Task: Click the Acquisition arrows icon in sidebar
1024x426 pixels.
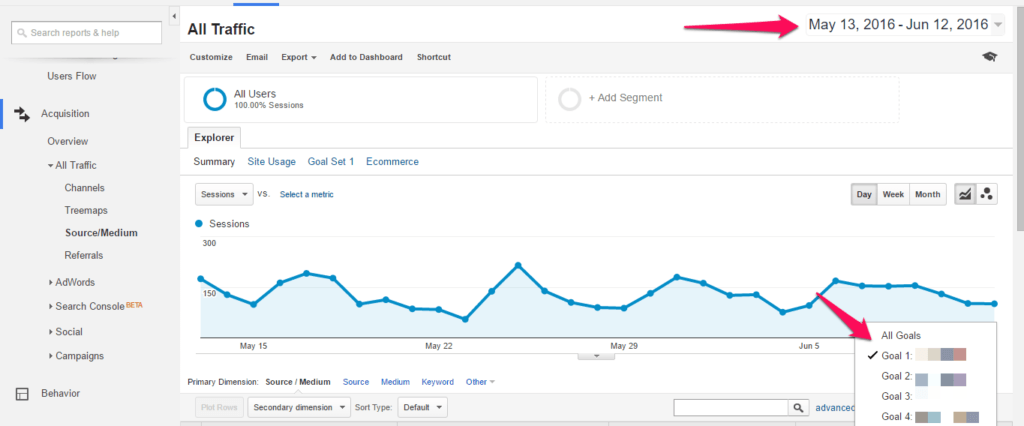Action: click(x=22, y=114)
